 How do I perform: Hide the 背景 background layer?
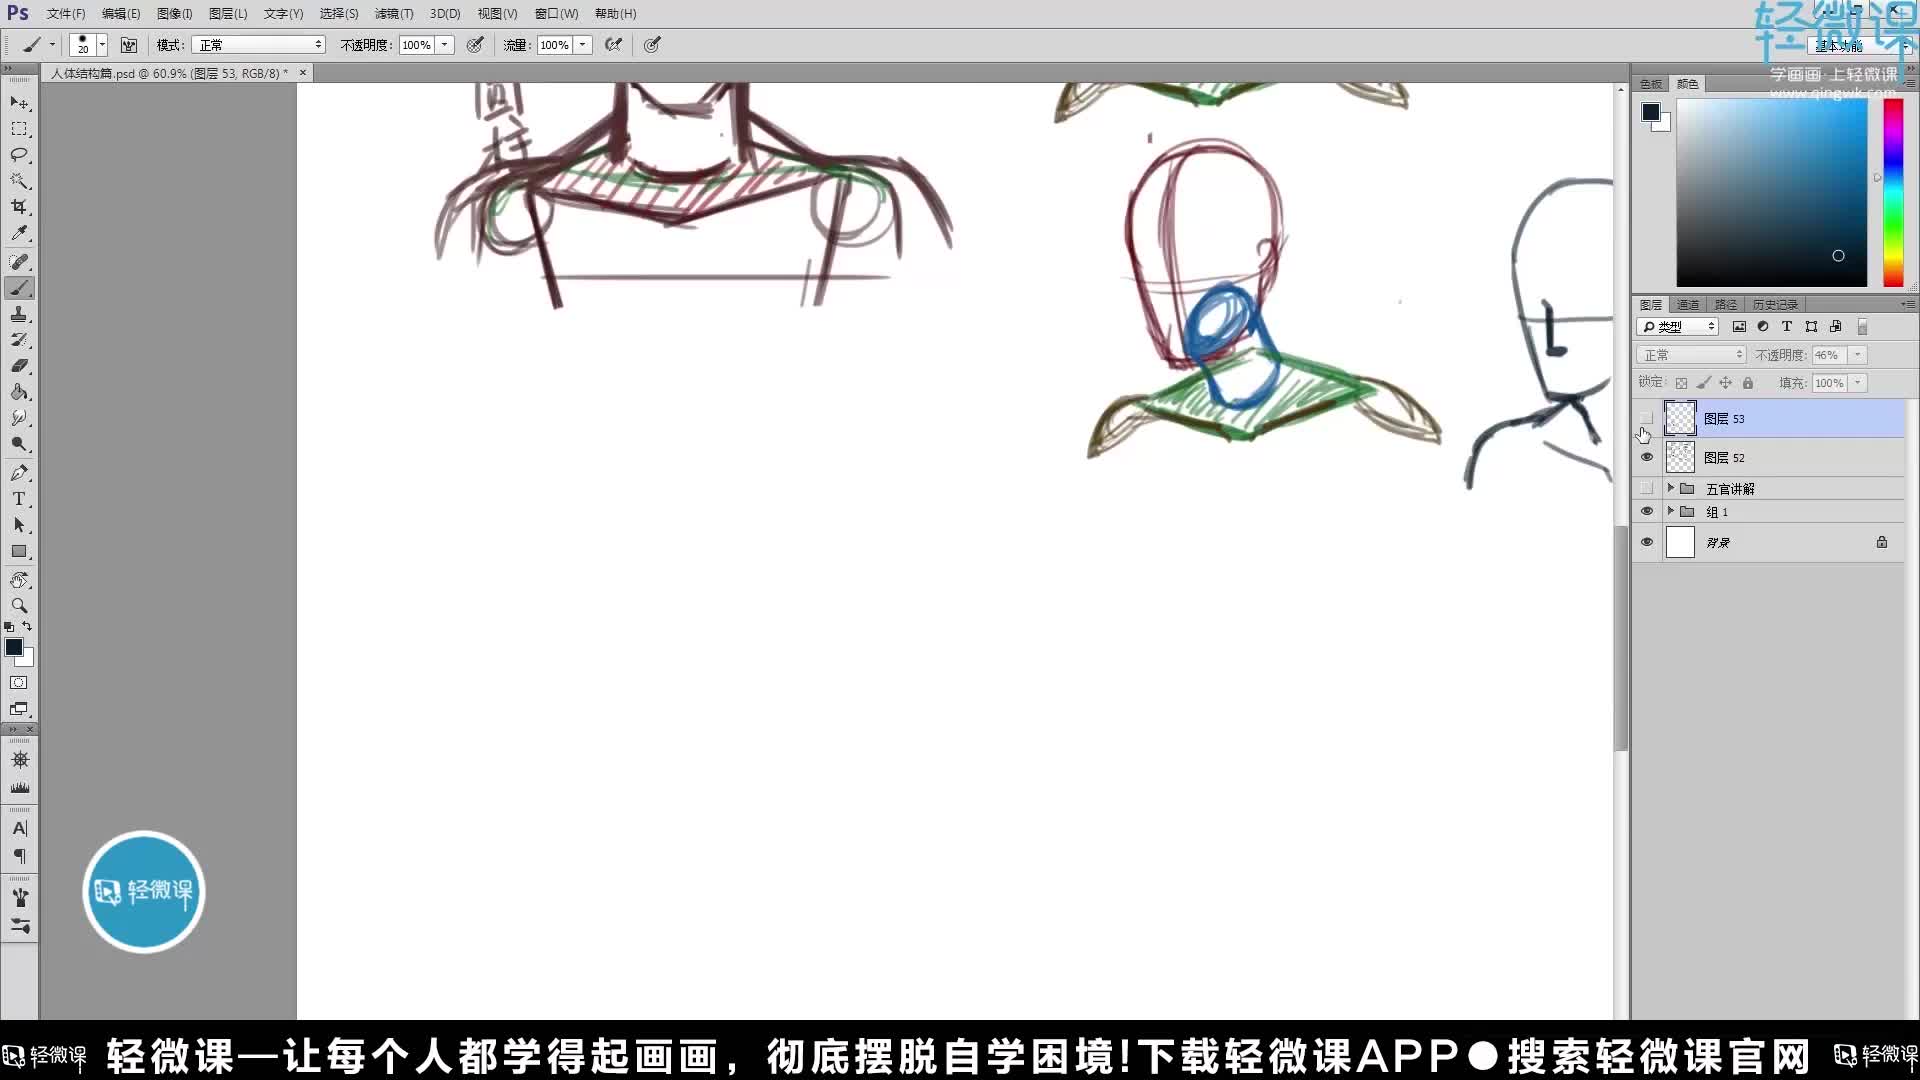click(x=1647, y=543)
